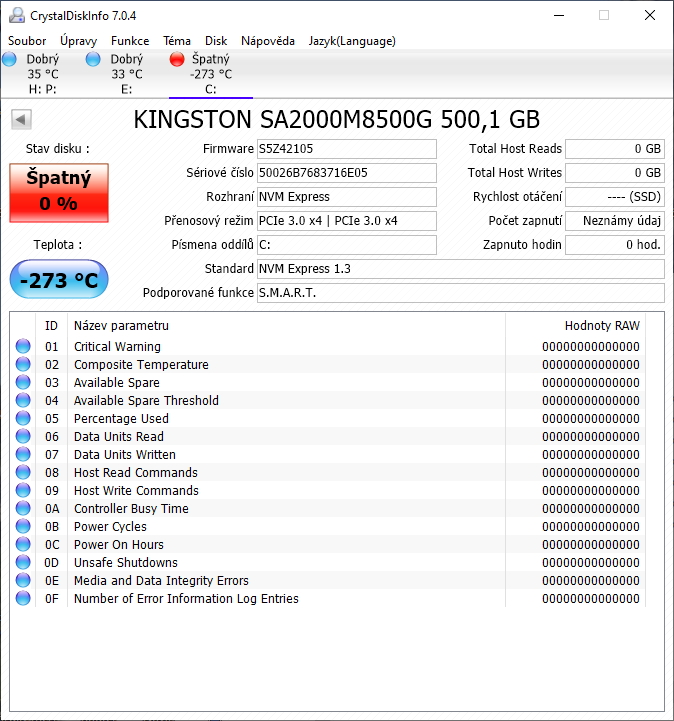Click the Rychlost otáčení ---- (SSD) field
The image size is (674, 721).
615,197
